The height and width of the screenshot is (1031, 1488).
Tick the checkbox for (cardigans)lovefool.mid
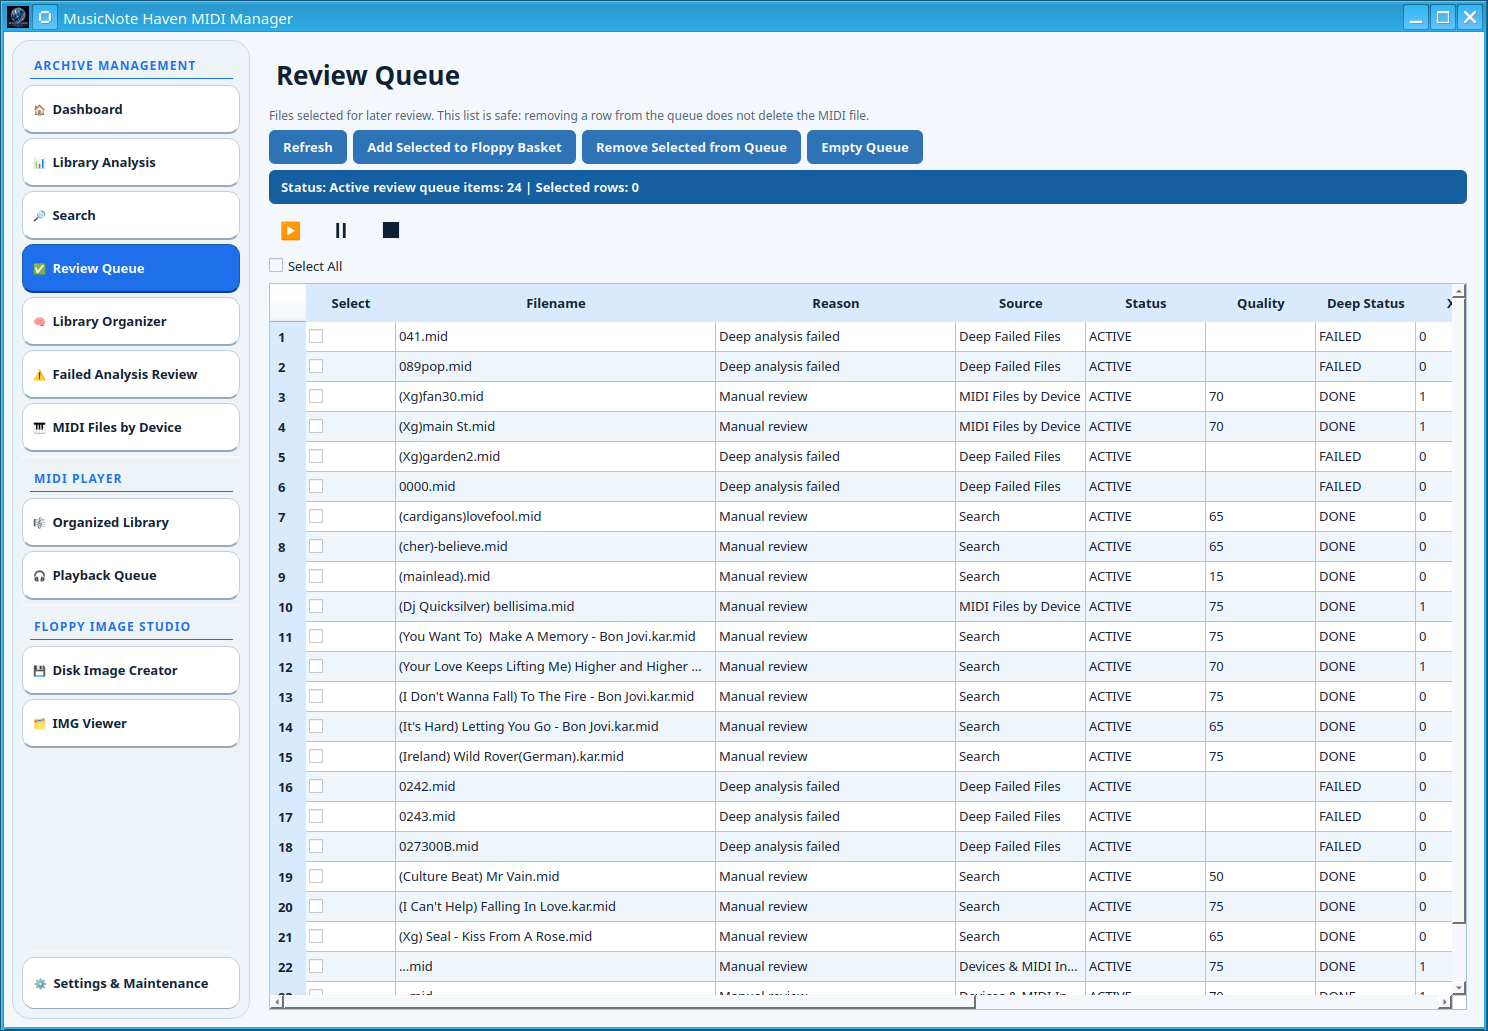(316, 517)
